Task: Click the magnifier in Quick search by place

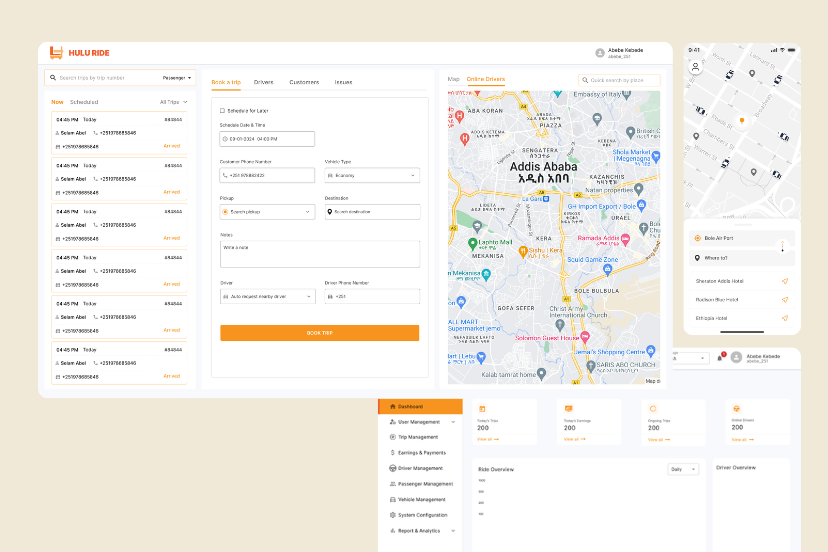Action: (585, 80)
